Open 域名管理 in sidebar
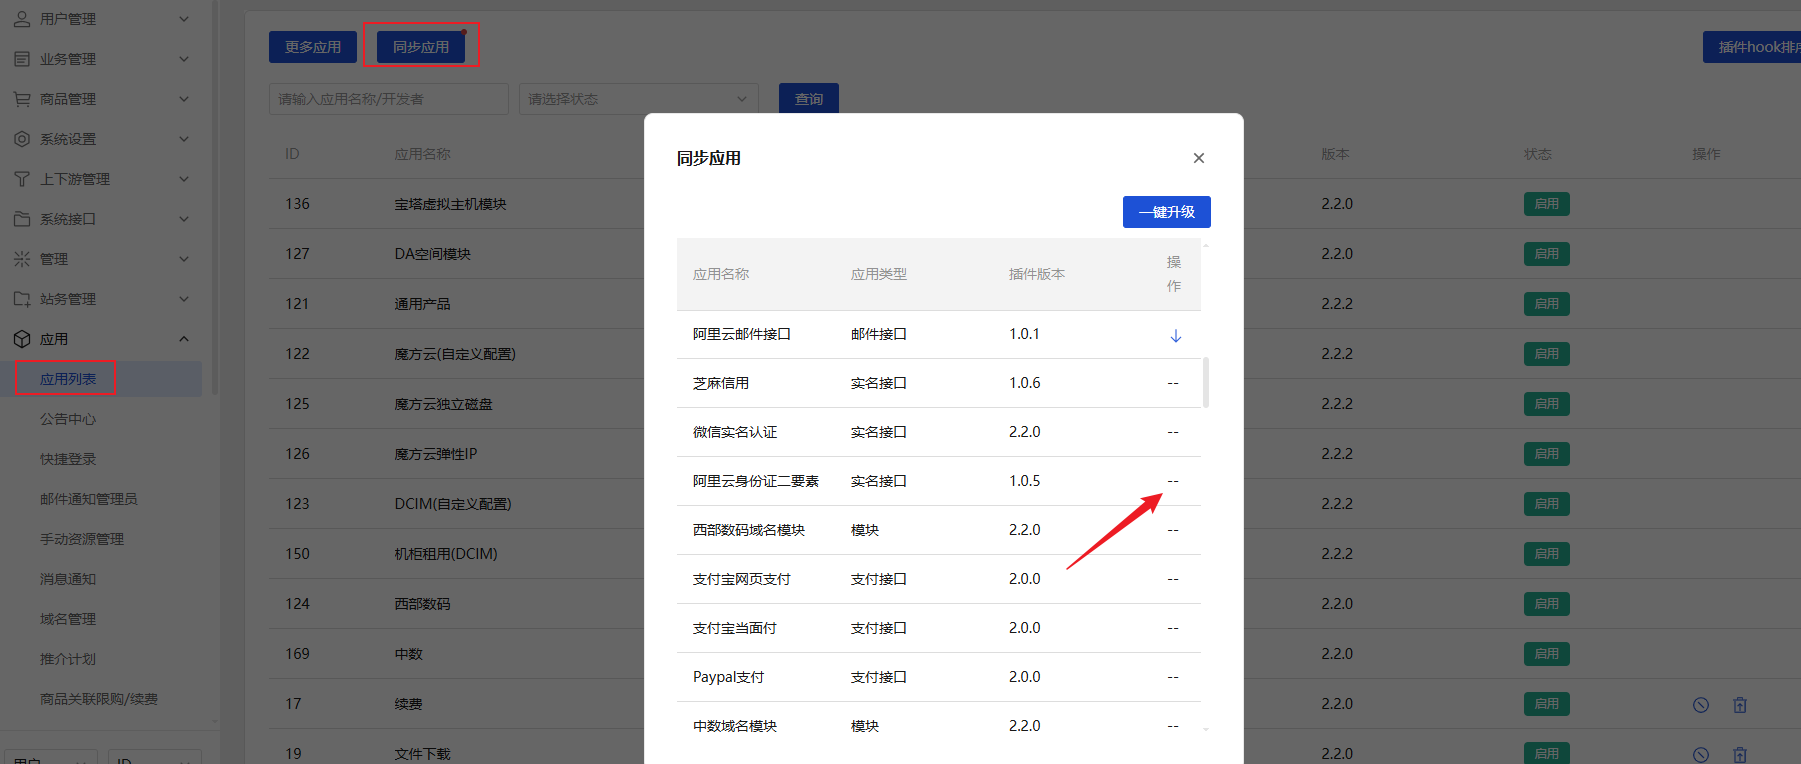The width and height of the screenshot is (1801, 764). 68,619
